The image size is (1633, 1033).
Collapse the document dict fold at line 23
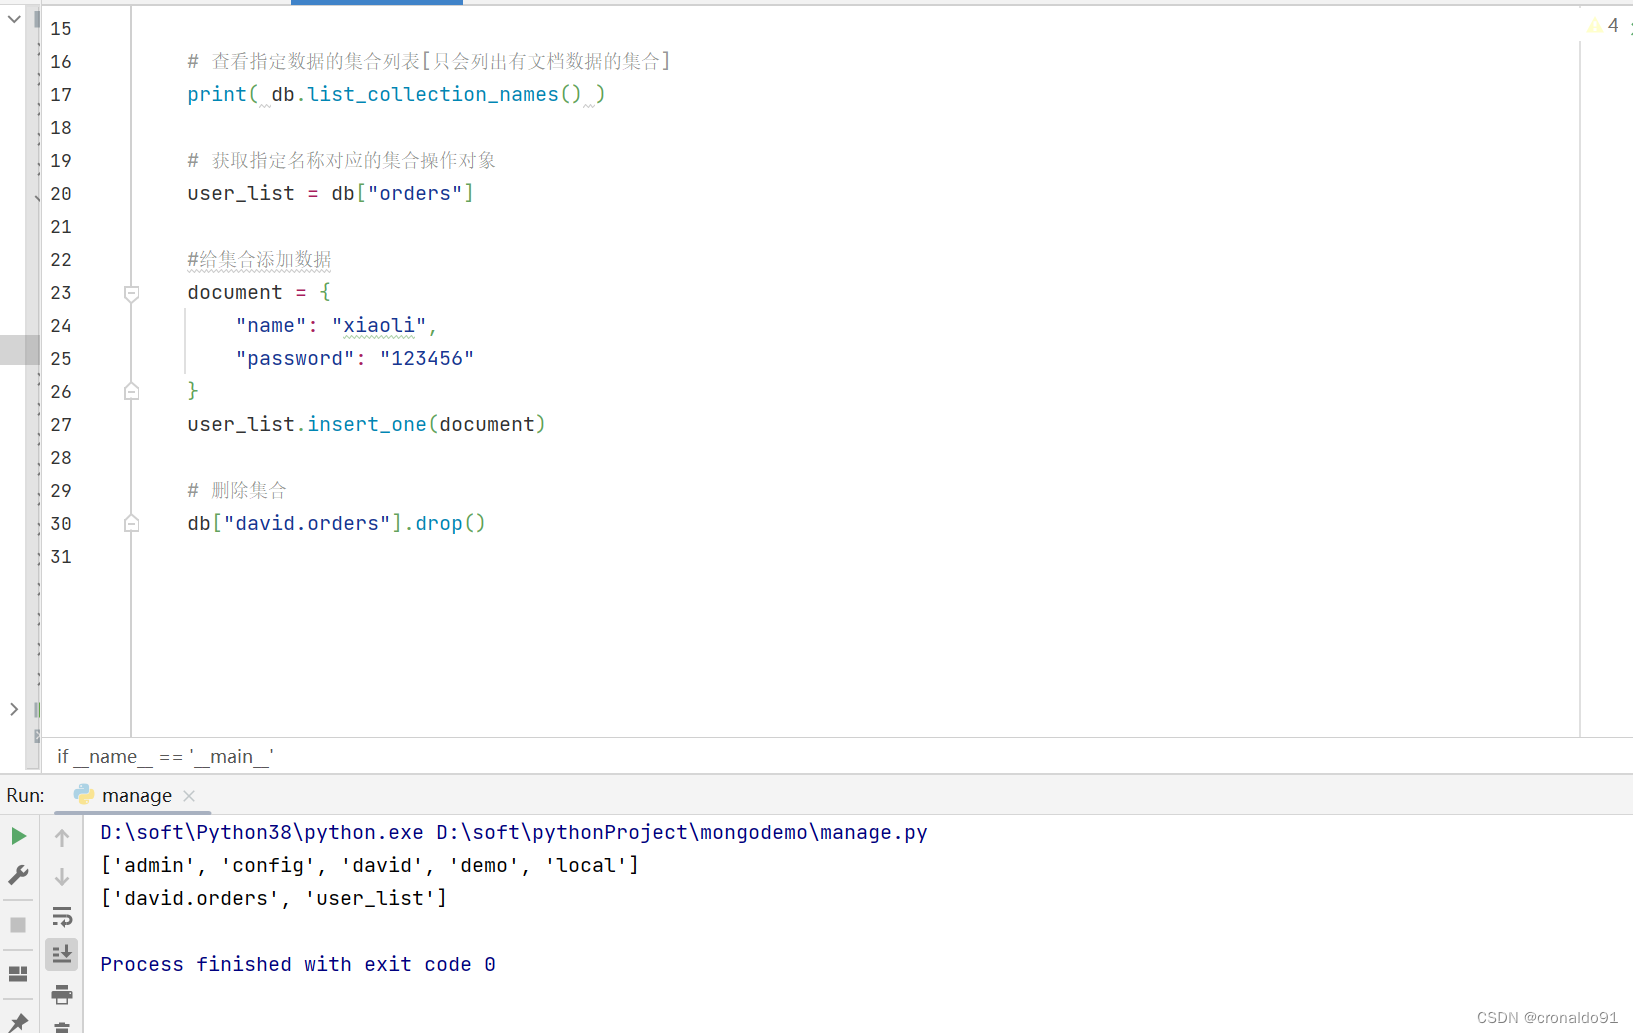coord(131,293)
